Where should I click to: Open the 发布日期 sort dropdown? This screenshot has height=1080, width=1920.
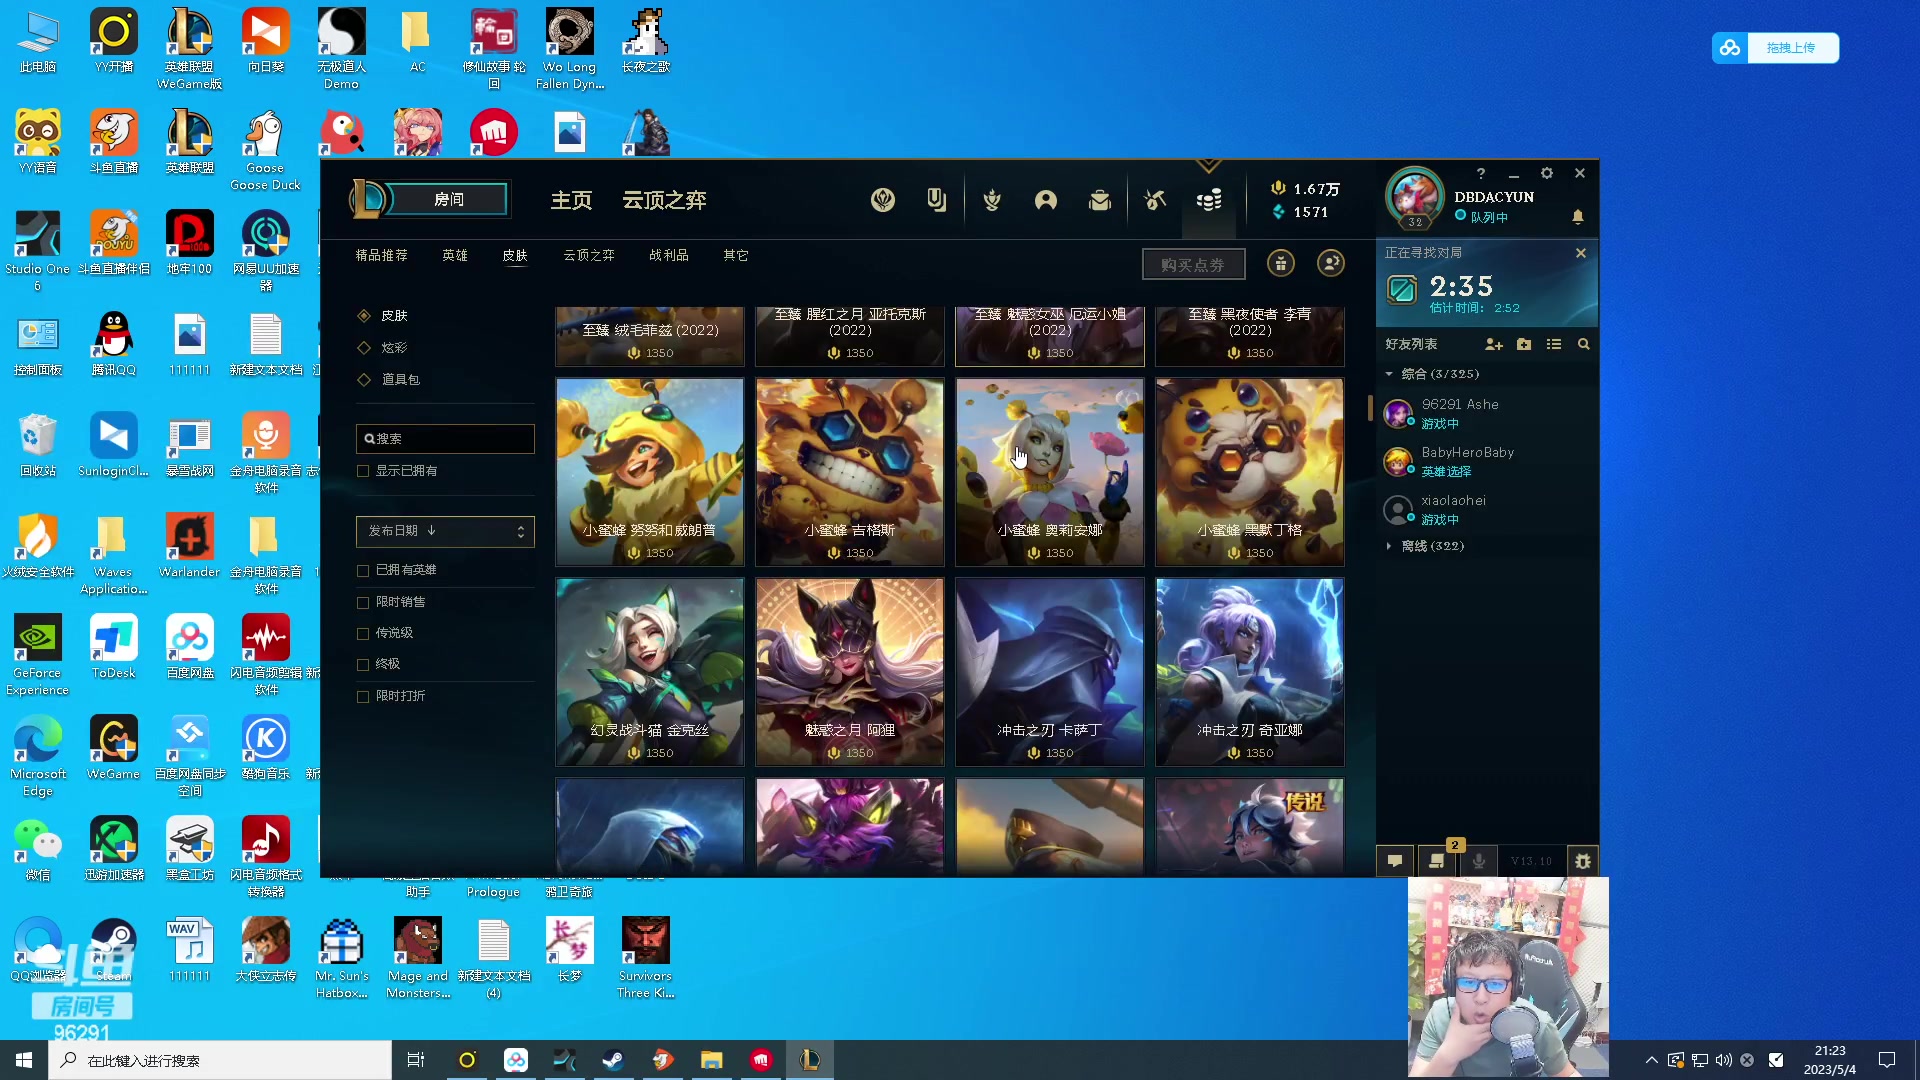(x=445, y=531)
